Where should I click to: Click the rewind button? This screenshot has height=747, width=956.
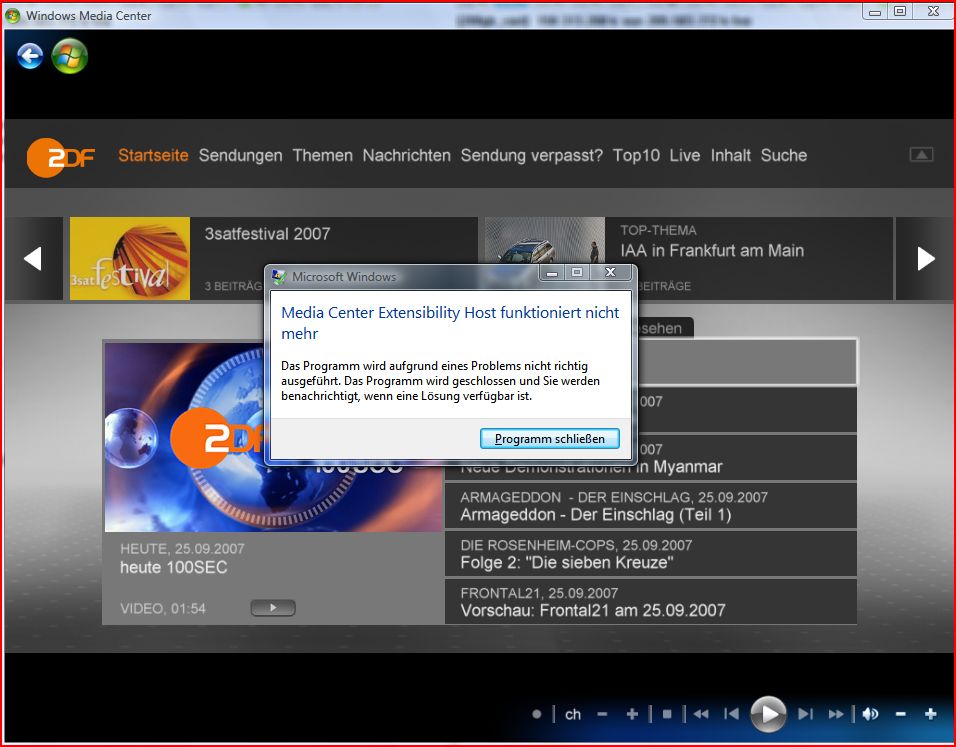(x=701, y=714)
